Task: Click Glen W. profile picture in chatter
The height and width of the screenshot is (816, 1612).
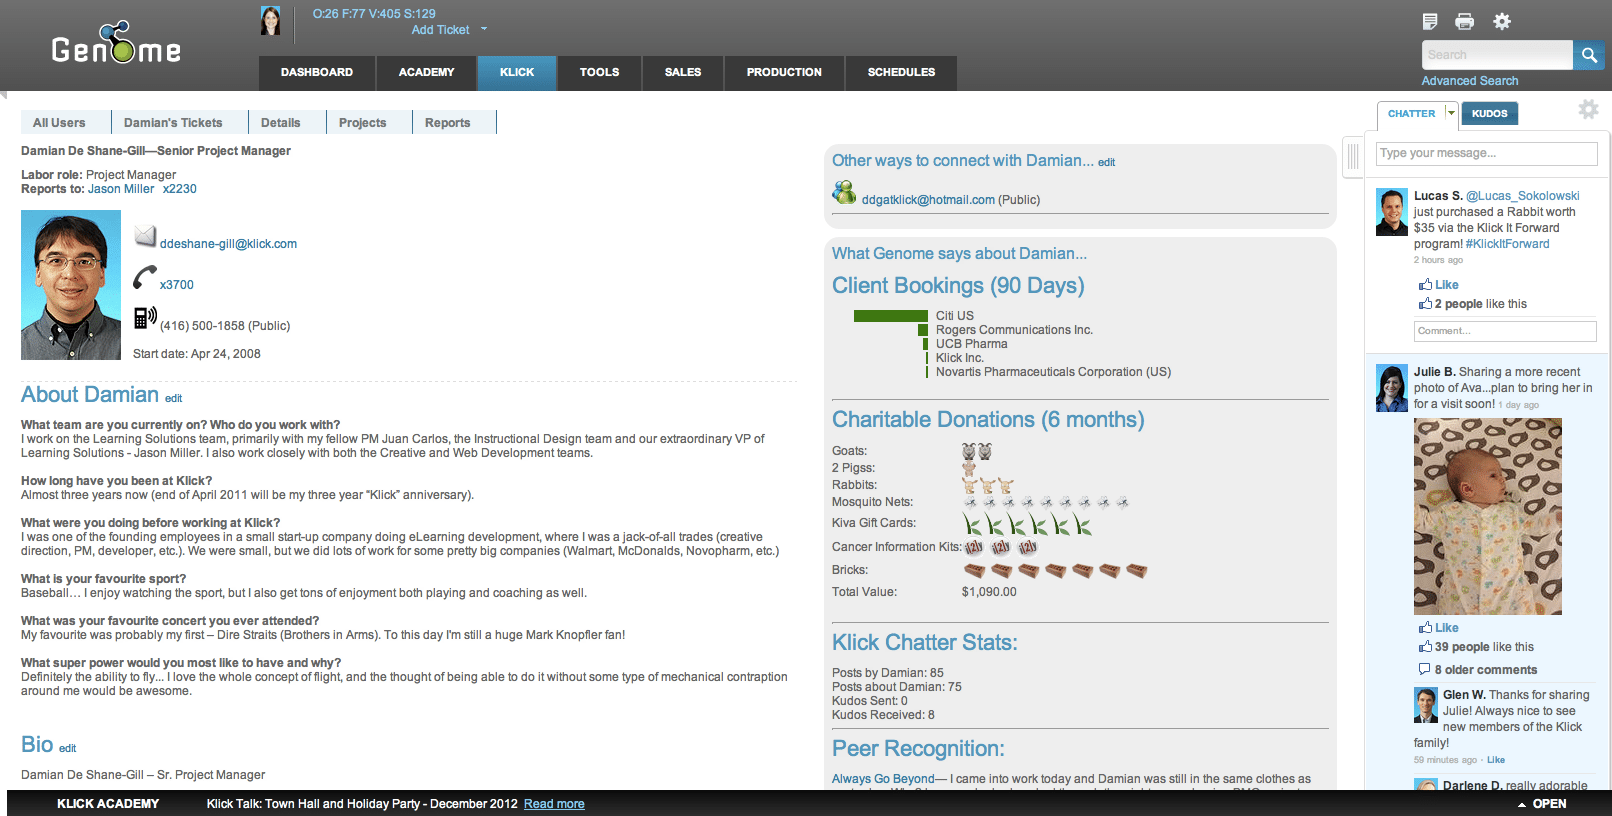Action: [1426, 705]
